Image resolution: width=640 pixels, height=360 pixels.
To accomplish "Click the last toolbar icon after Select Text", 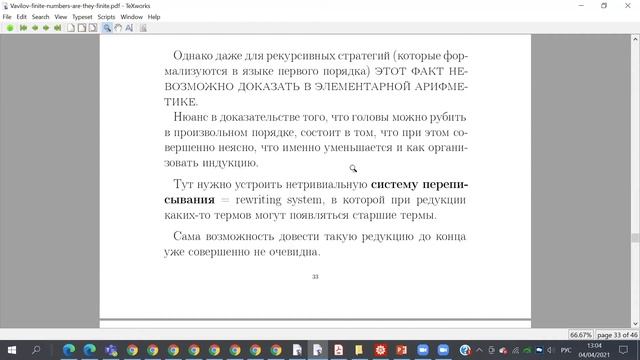I will [x=143, y=28].
